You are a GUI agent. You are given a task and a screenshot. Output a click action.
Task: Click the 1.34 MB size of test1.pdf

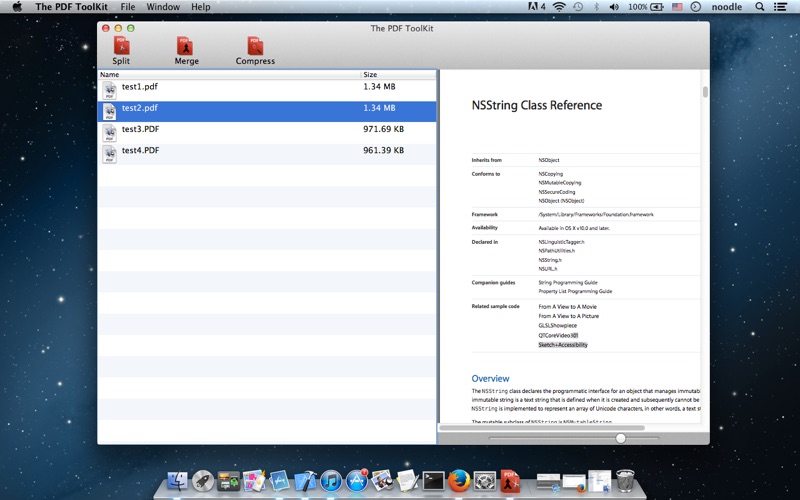point(379,87)
